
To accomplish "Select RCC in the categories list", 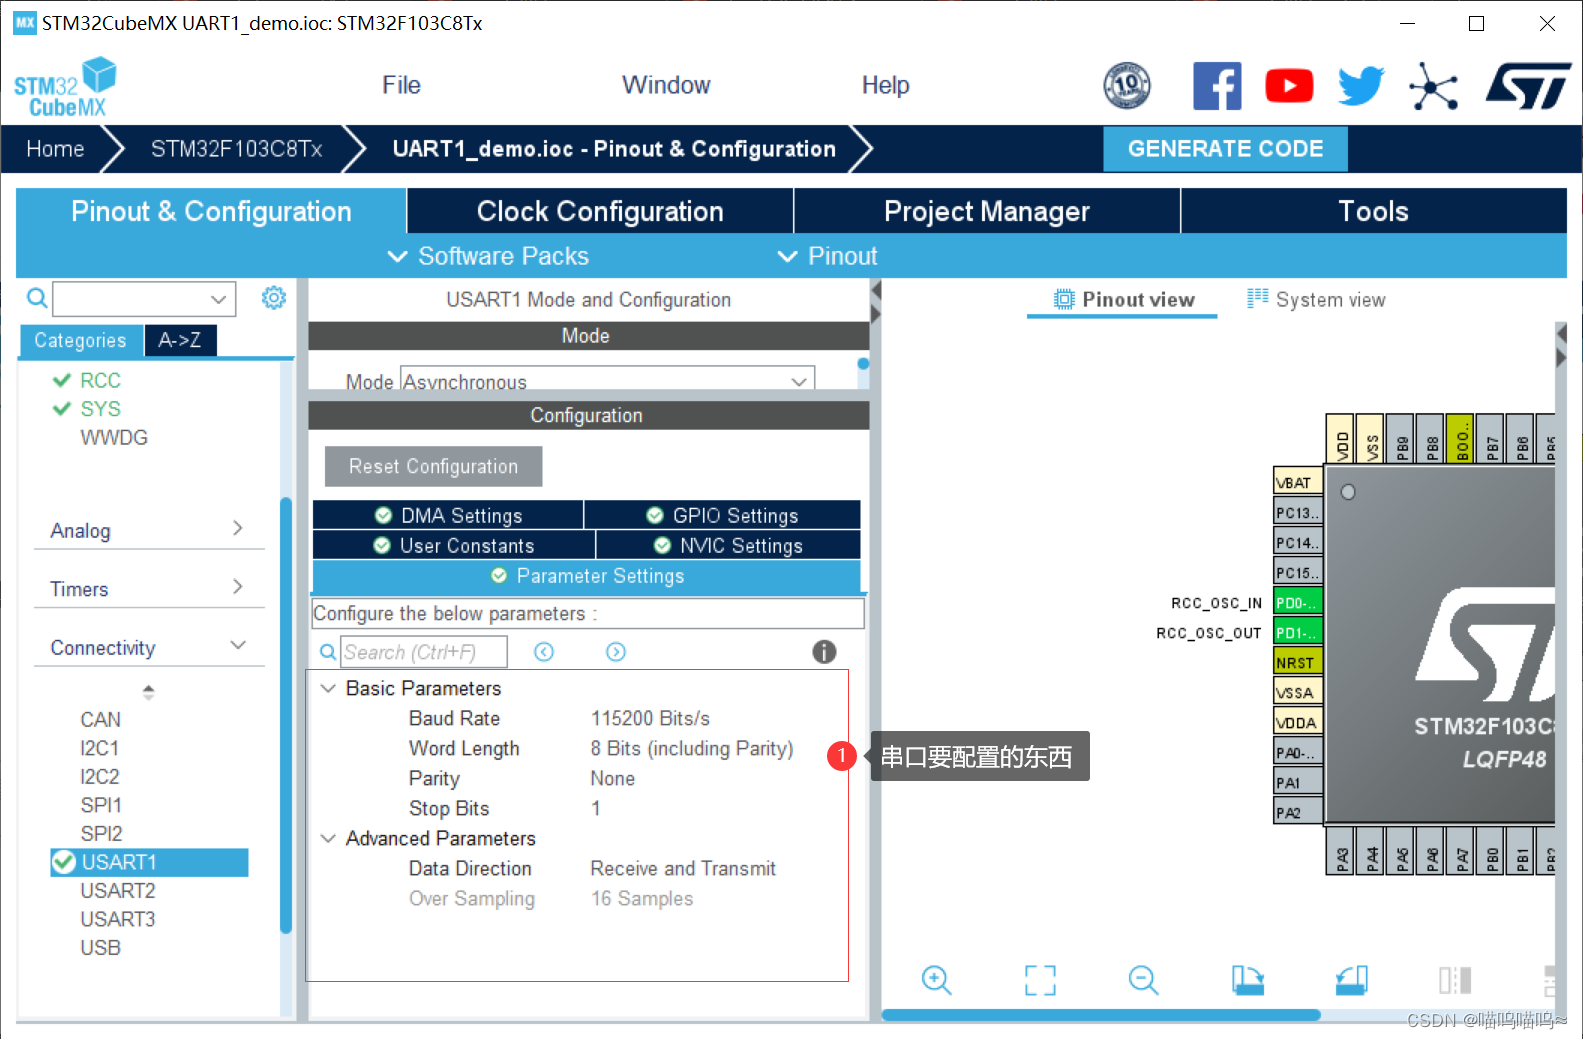I will coord(100,380).
